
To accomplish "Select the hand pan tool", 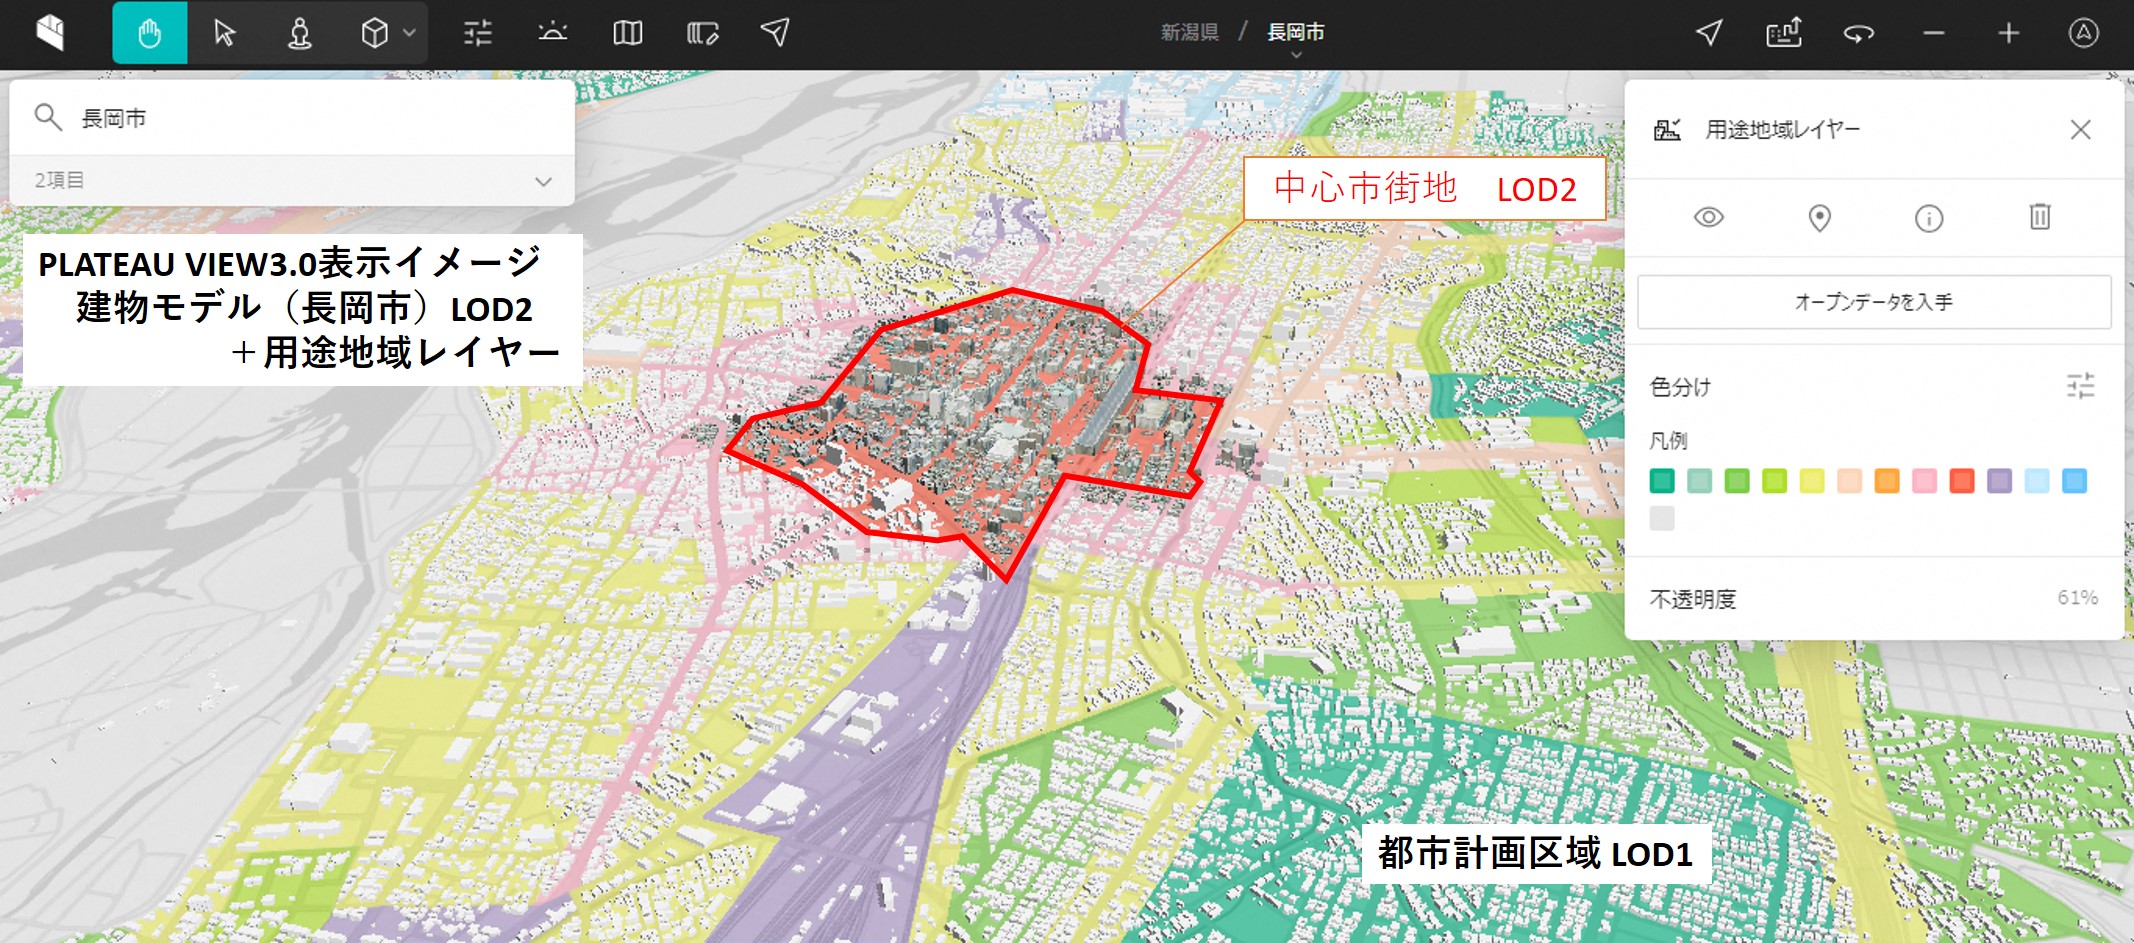I will (150, 33).
